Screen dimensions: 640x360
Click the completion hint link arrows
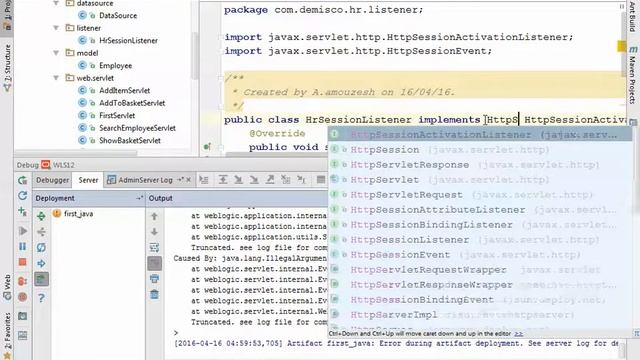518,334
